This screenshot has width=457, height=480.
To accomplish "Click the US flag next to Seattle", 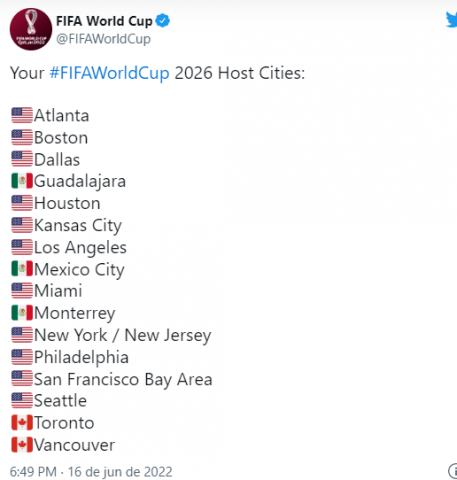I will (x=22, y=401).
